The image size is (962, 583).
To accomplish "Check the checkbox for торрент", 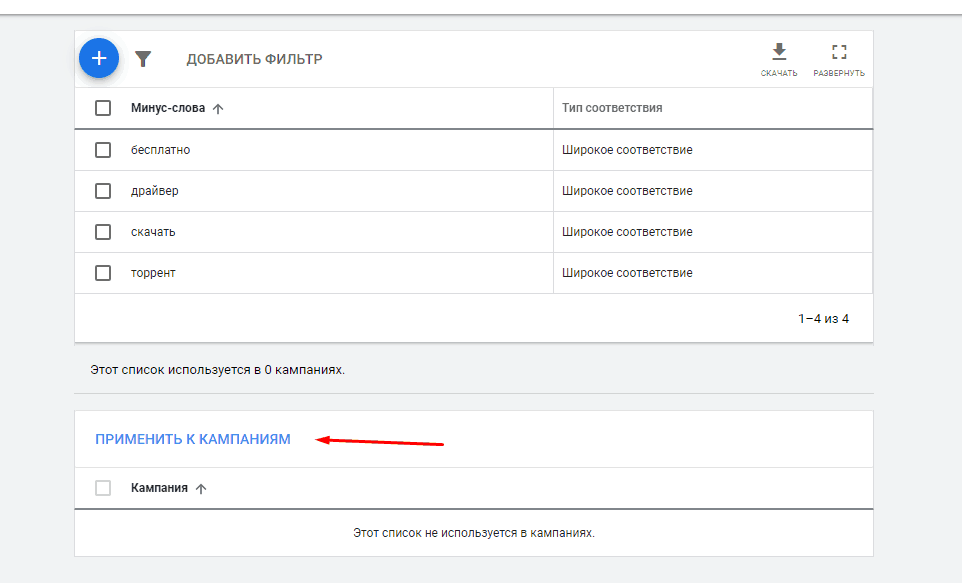I will coord(103,272).
